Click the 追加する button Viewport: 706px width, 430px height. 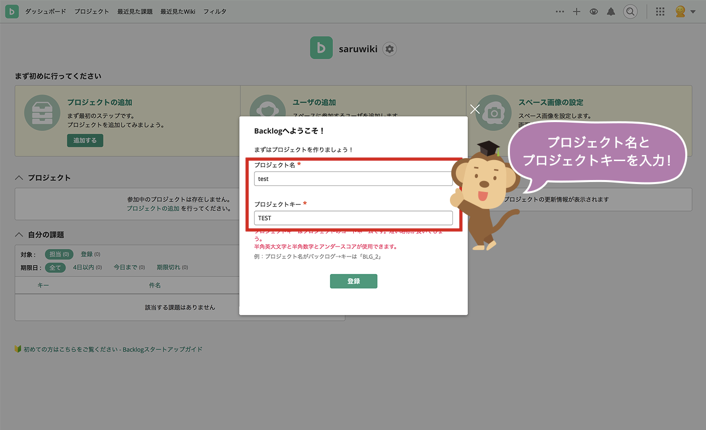[85, 140]
